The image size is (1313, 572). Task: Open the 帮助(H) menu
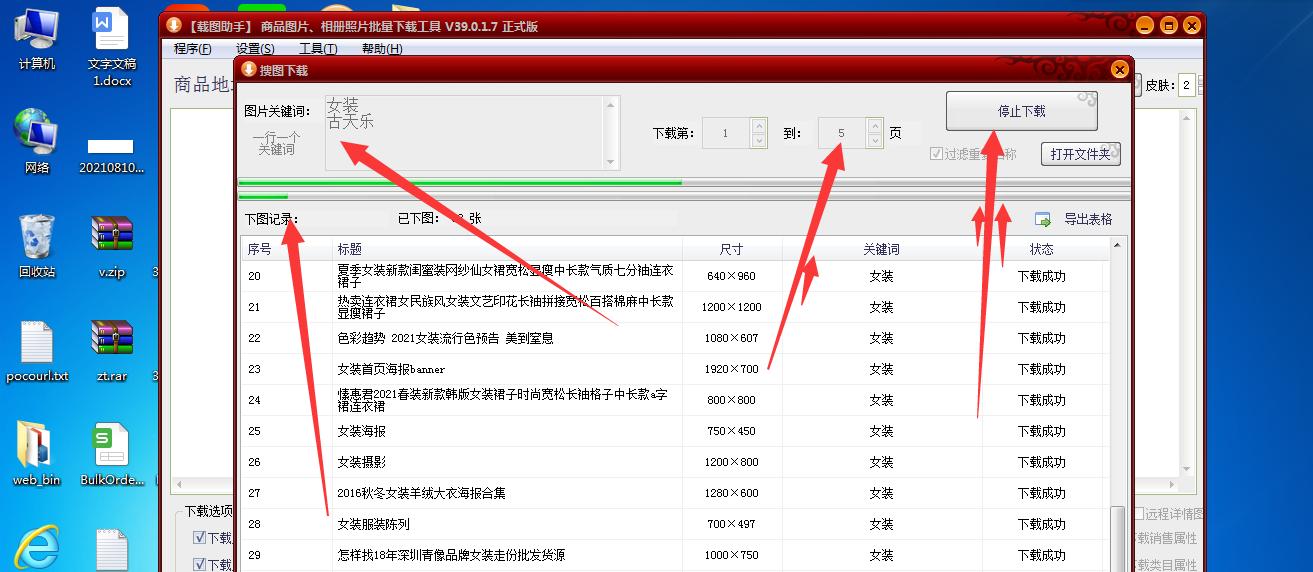point(382,48)
